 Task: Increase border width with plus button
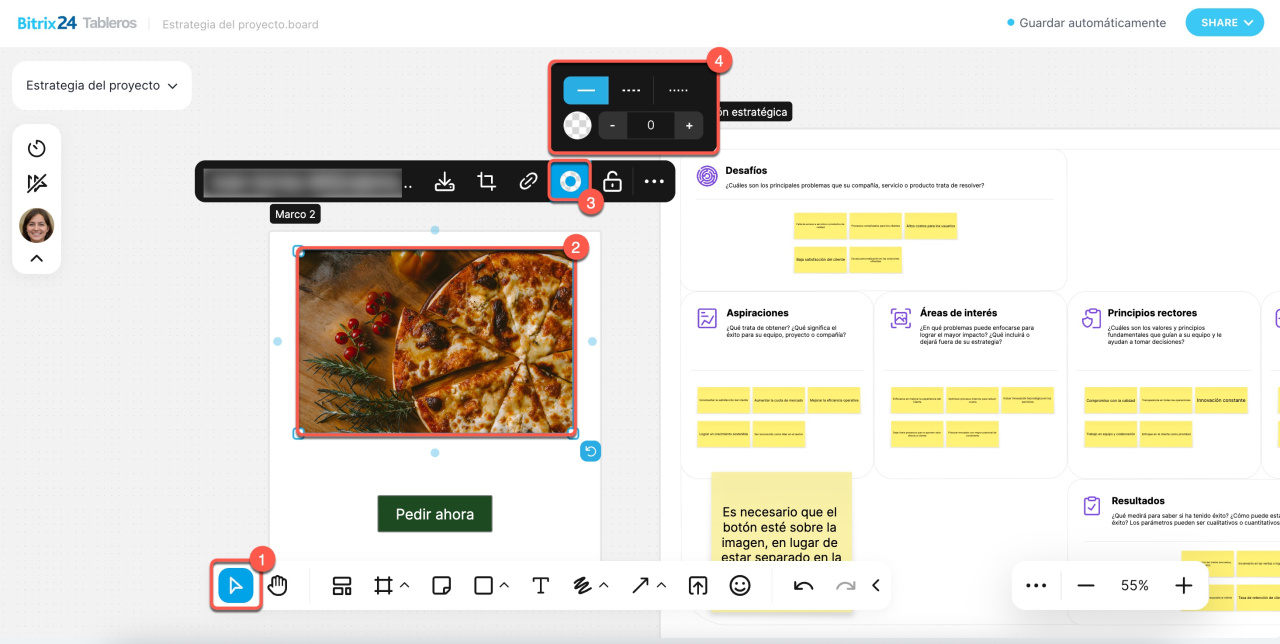point(689,125)
